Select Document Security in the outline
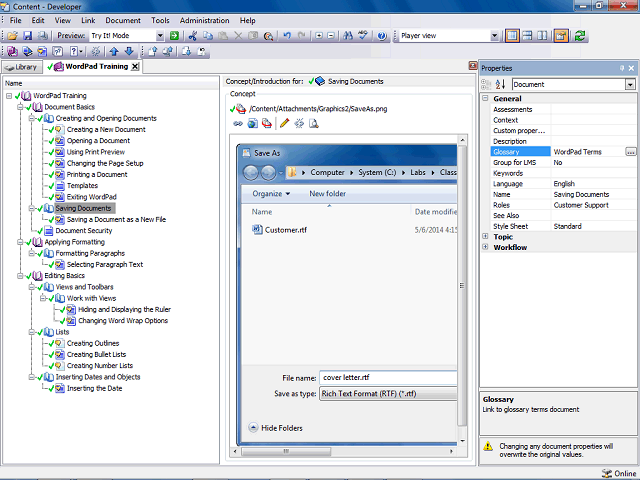The image size is (640, 480). click(x=84, y=231)
